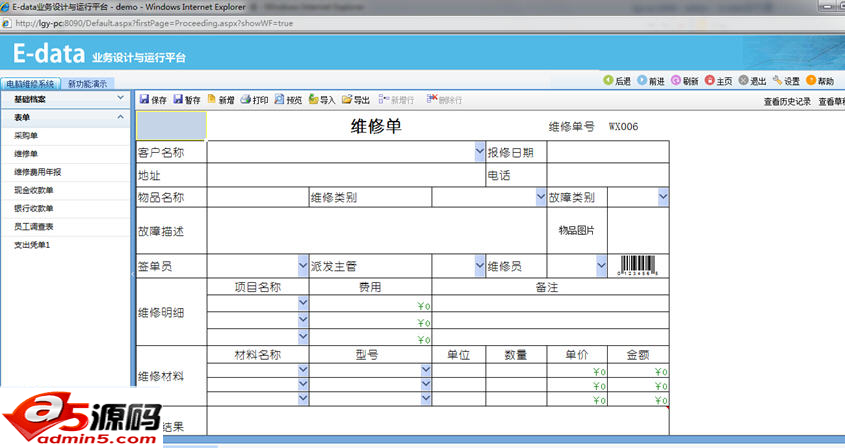This screenshot has width=845, height=448.
Task: Click the Refresh (刷新) icon
Action: point(677,81)
